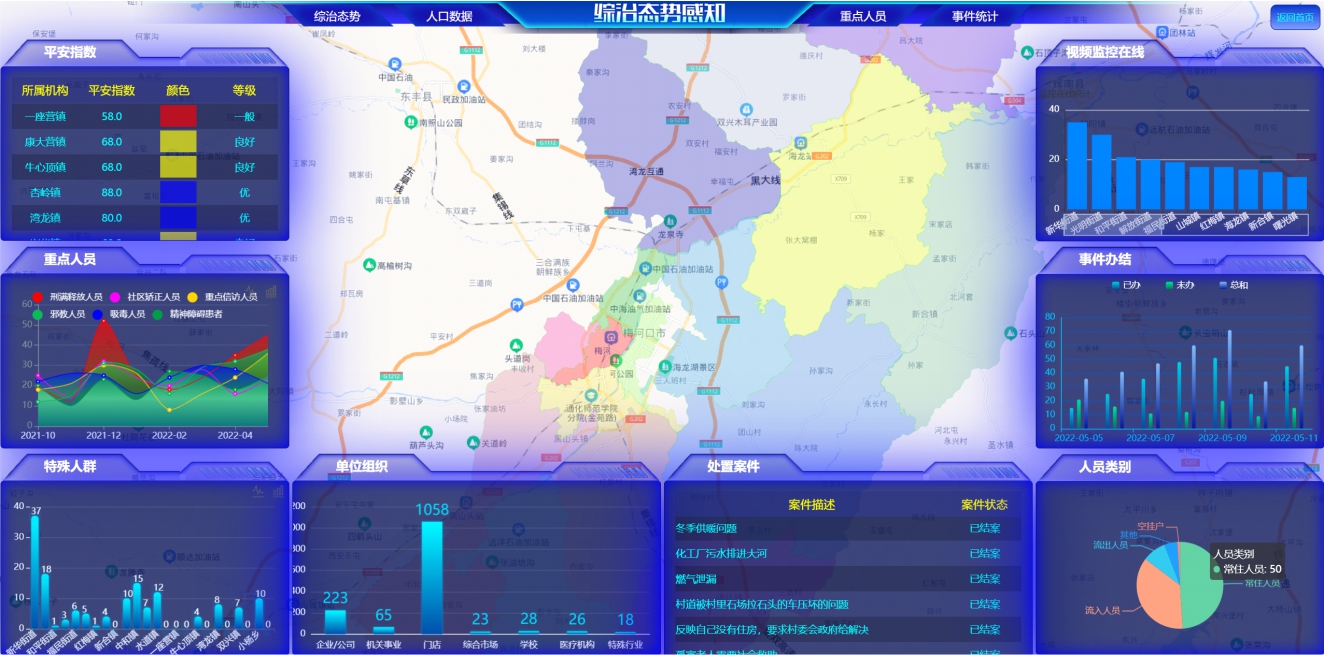Open the 冬季供暖问题 case entry
The image size is (1324, 655).
coord(706,528)
